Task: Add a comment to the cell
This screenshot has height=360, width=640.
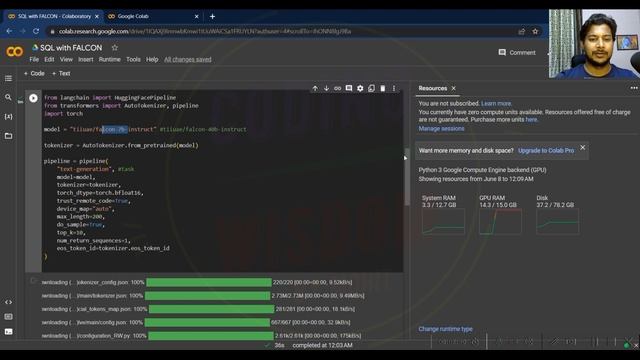Action: pyautogui.click(x=349, y=88)
